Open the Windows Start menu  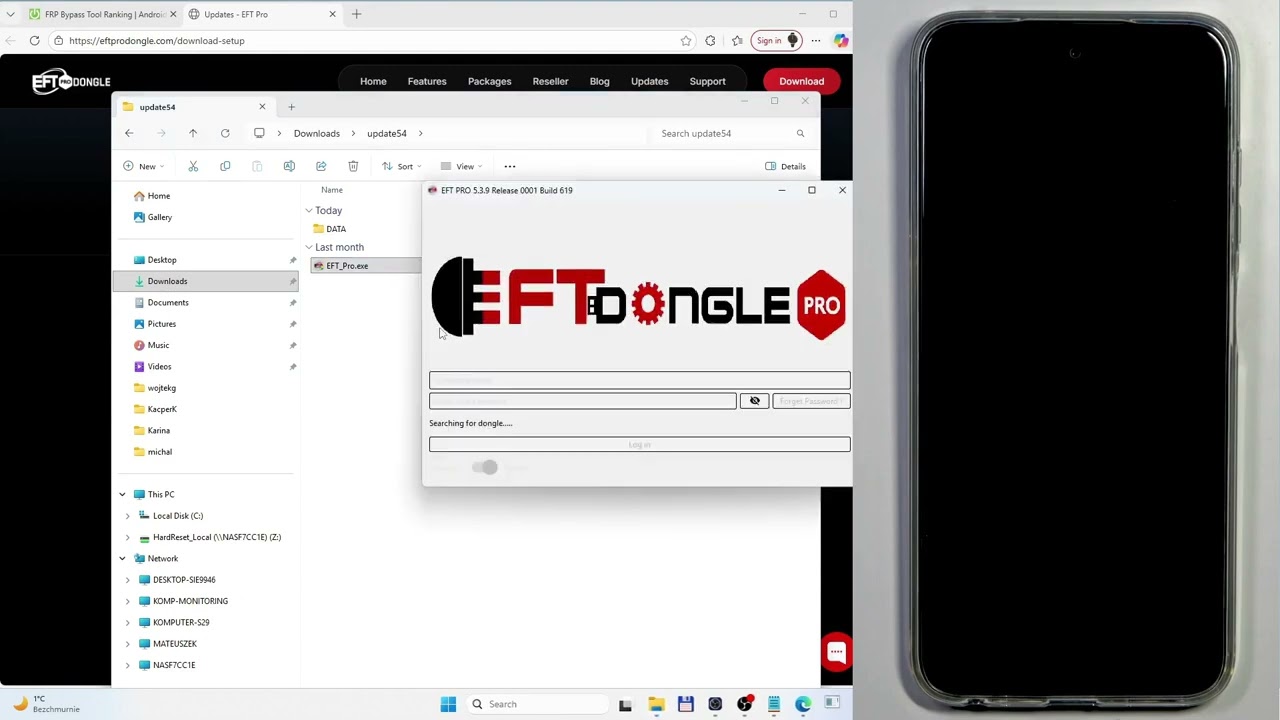click(448, 704)
